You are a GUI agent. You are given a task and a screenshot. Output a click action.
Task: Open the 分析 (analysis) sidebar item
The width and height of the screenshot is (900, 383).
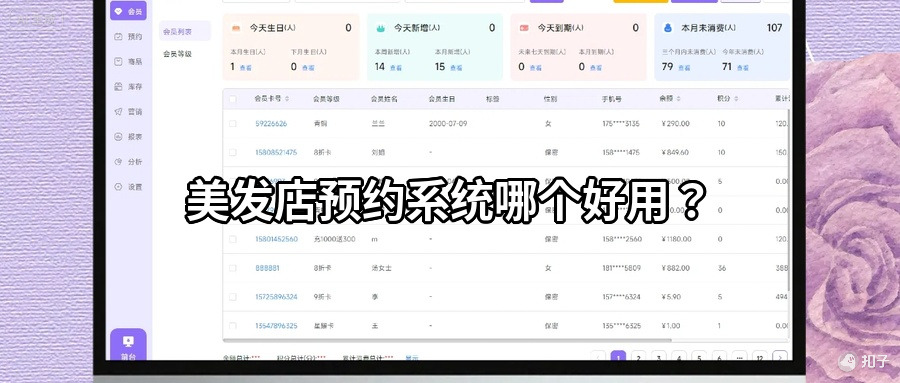tap(129, 162)
